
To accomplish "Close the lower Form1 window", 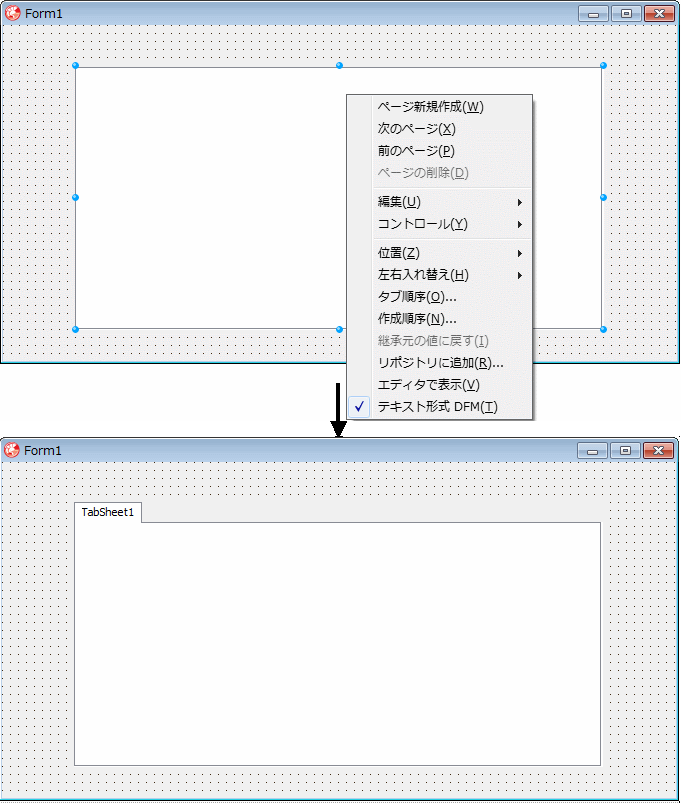I will 658,450.
